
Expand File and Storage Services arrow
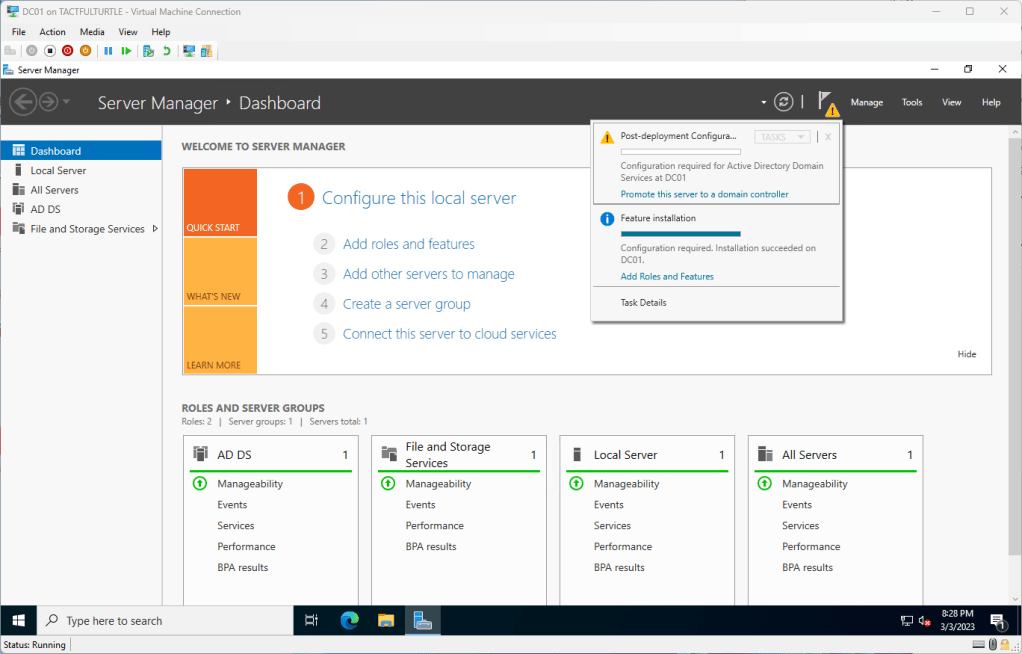point(155,229)
